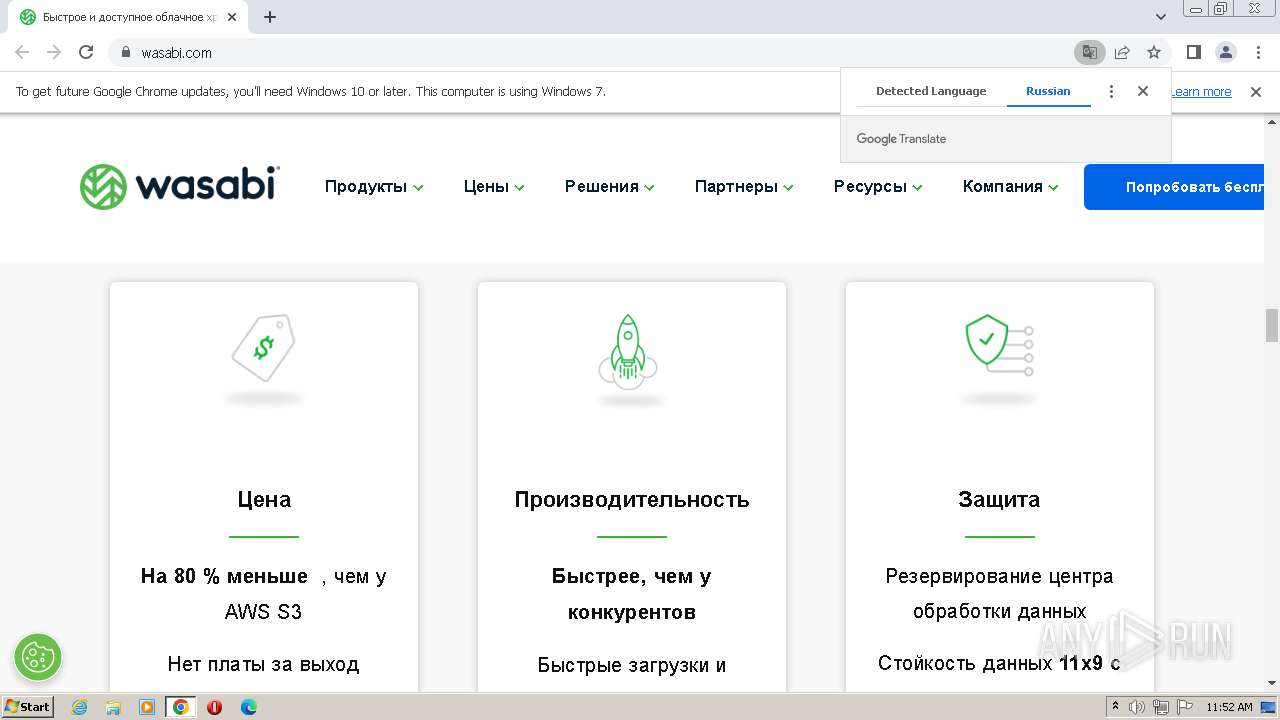Go forward to the next page
Viewport: 1280px width, 720px height.
pyautogui.click(x=54, y=52)
